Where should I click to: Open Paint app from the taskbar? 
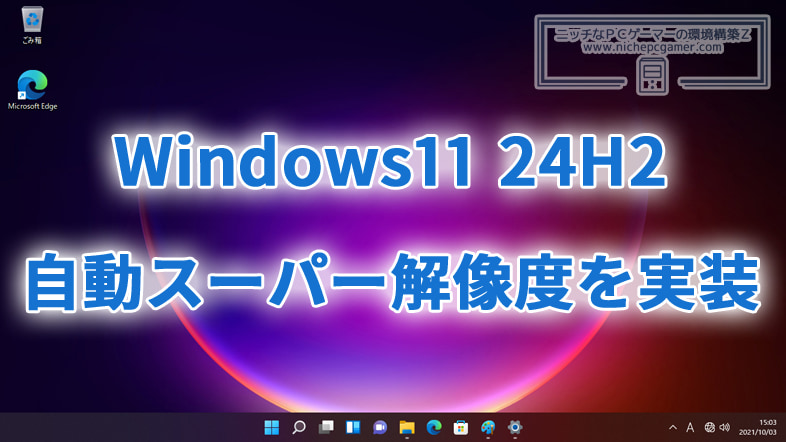click(x=488, y=427)
